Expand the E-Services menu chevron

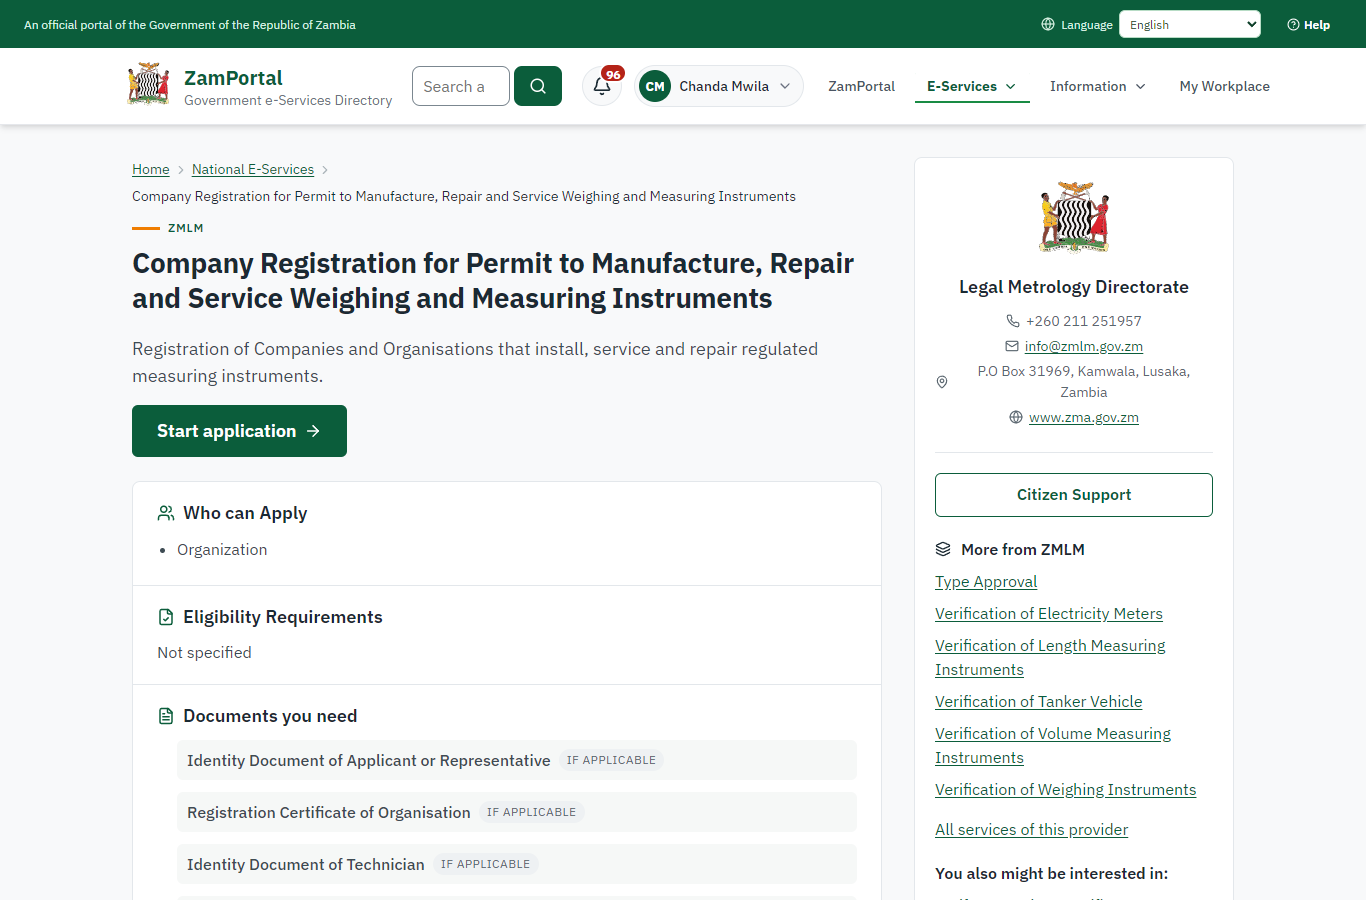pyautogui.click(x=1011, y=87)
